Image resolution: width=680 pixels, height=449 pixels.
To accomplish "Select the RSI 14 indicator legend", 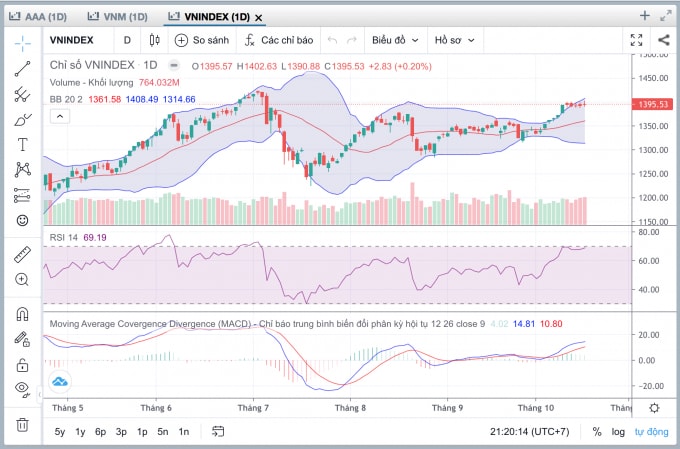I will pyautogui.click(x=64, y=237).
